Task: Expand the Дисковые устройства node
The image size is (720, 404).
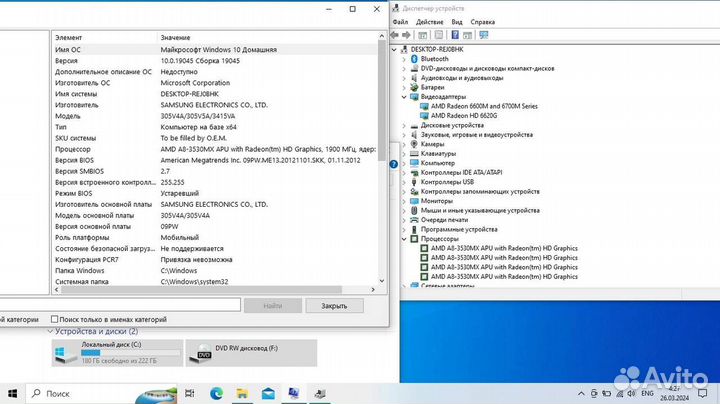Action: point(404,125)
